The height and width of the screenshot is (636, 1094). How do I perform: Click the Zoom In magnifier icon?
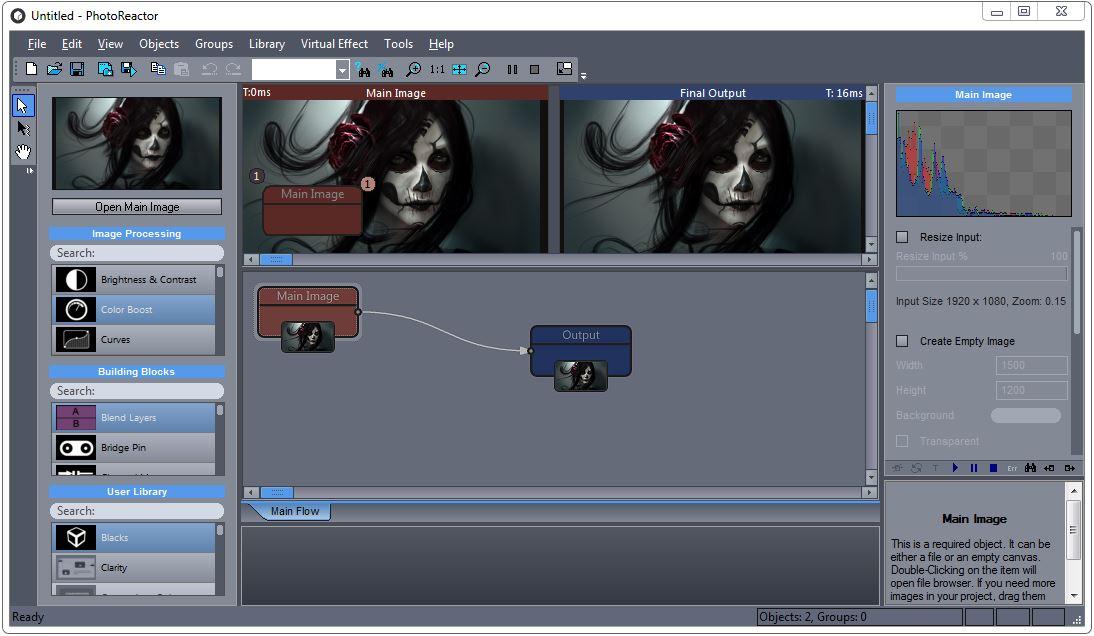point(414,69)
